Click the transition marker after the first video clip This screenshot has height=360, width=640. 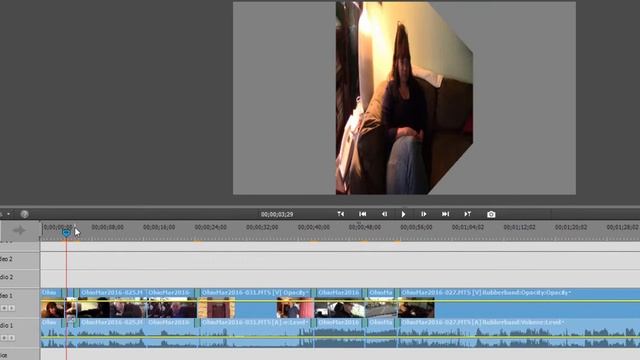[64, 293]
